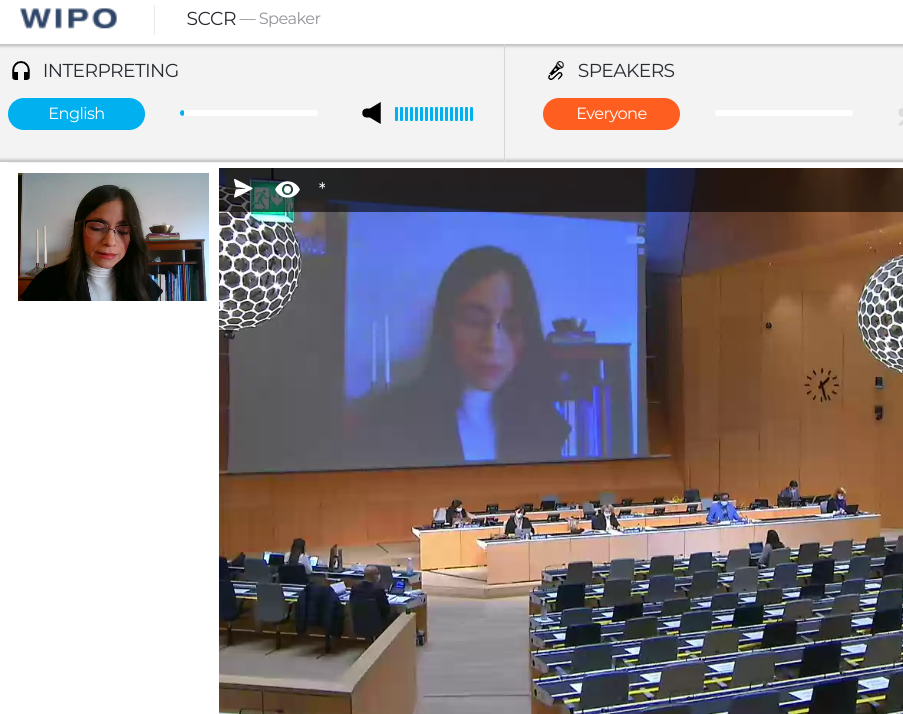This screenshot has width=903, height=714.
Task: Select the Everyone speakers button
Action: (611, 113)
